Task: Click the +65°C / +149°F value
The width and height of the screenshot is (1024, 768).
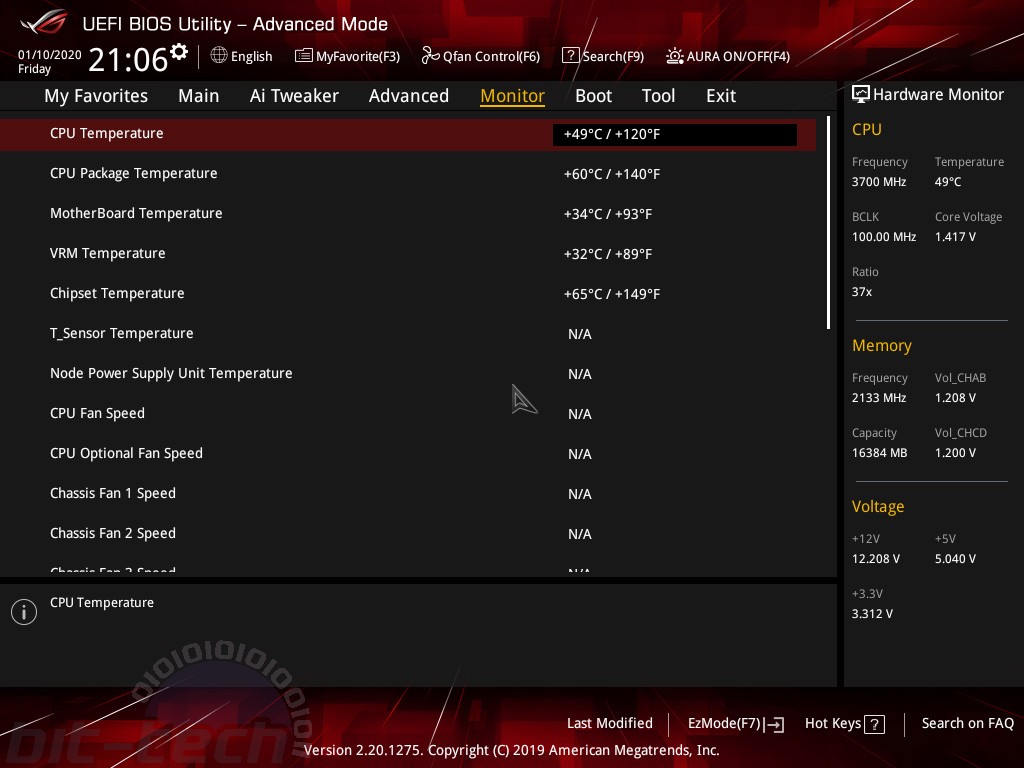Action: pos(612,294)
